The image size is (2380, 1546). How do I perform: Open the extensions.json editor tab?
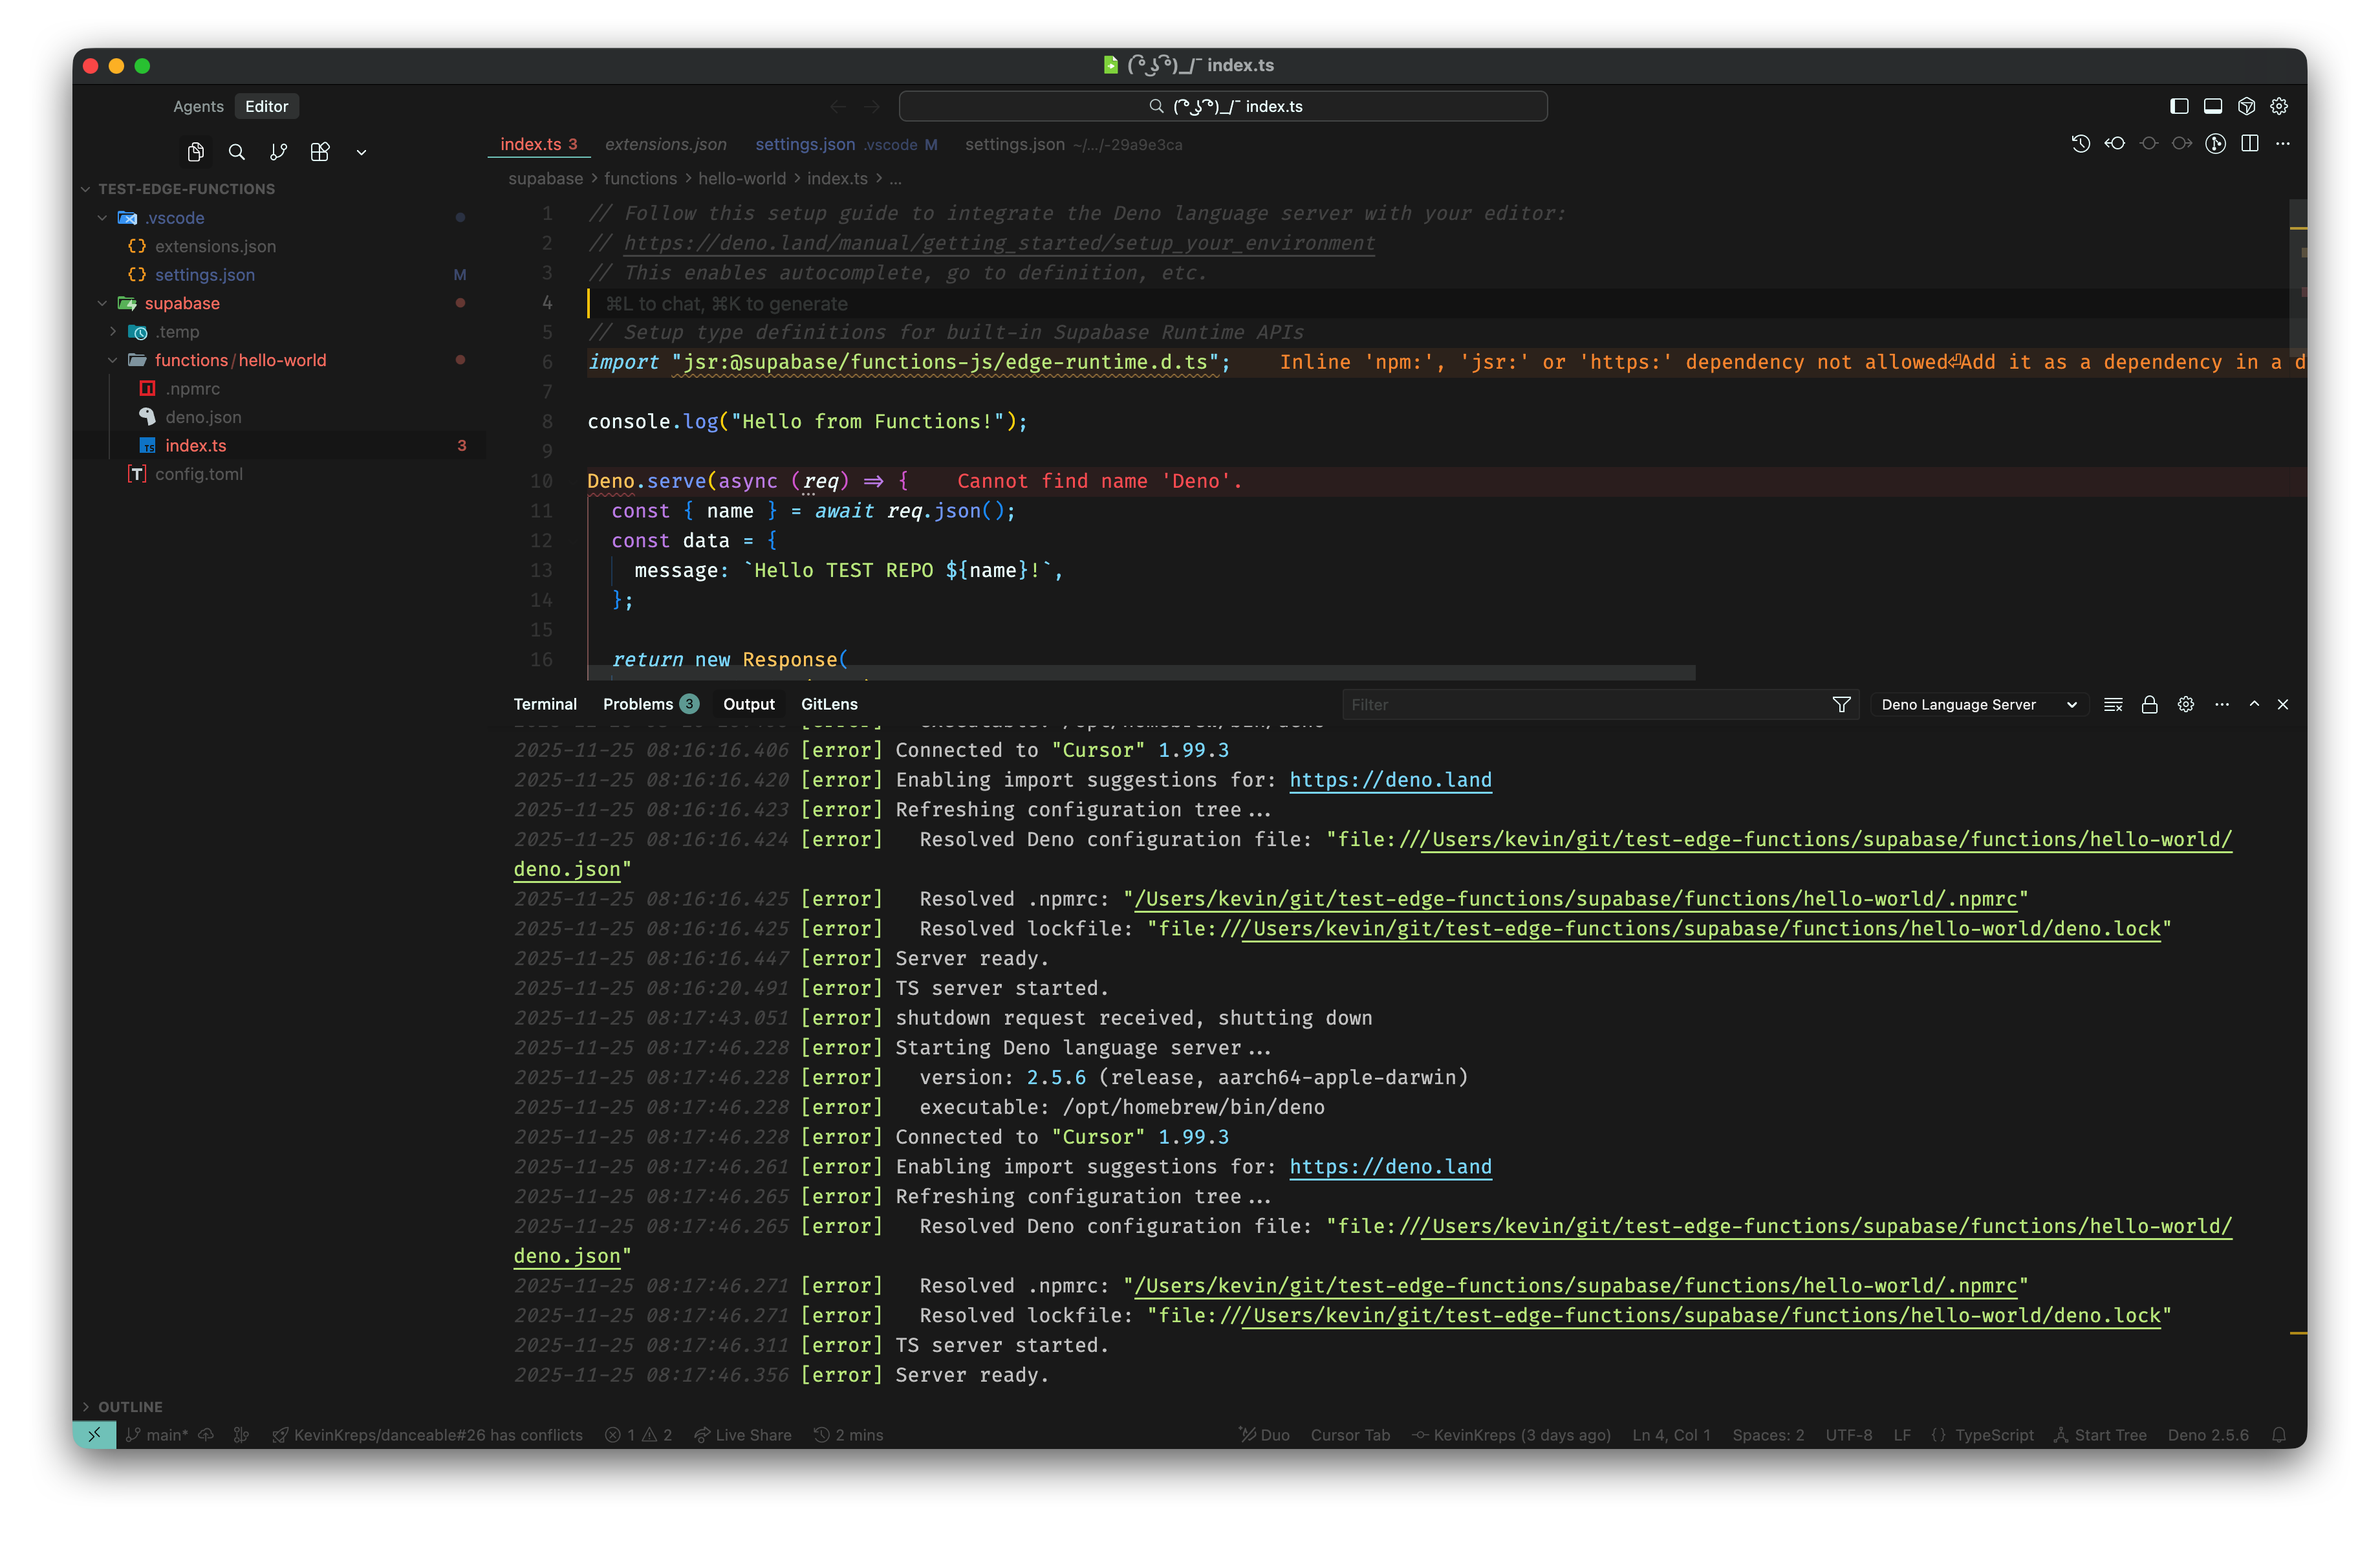coord(665,145)
